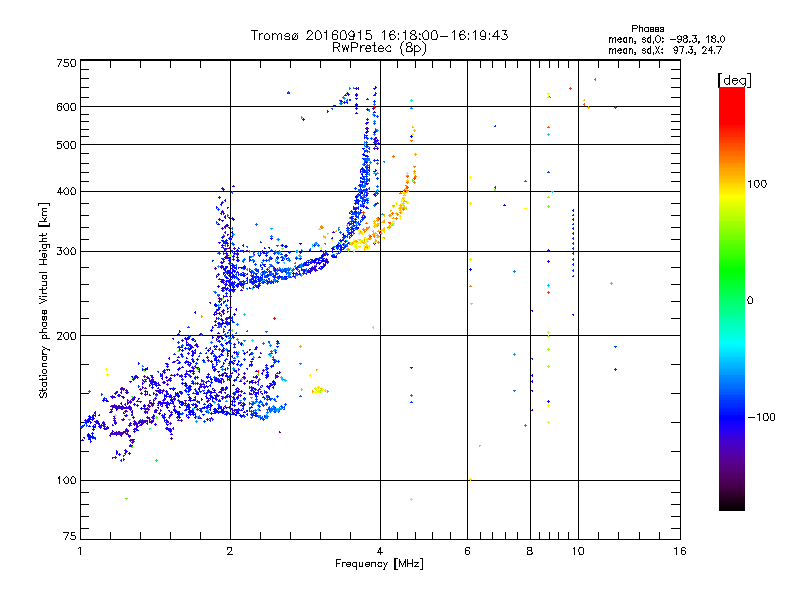Click the y-axis label '600'
Screen dimensions: 800x600
[66, 107]
